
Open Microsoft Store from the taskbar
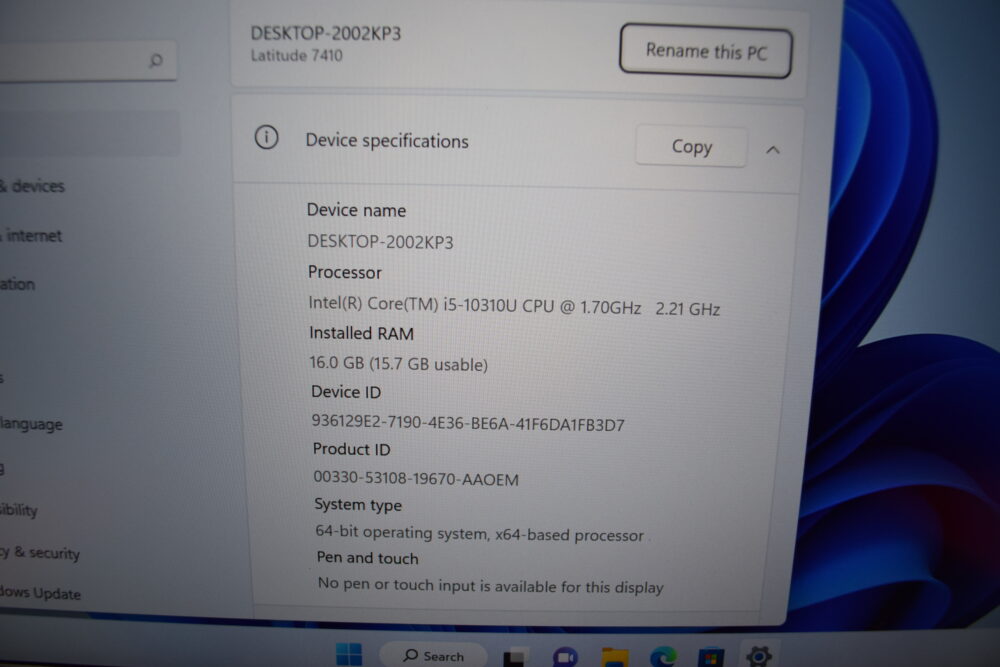coord(711,657)
